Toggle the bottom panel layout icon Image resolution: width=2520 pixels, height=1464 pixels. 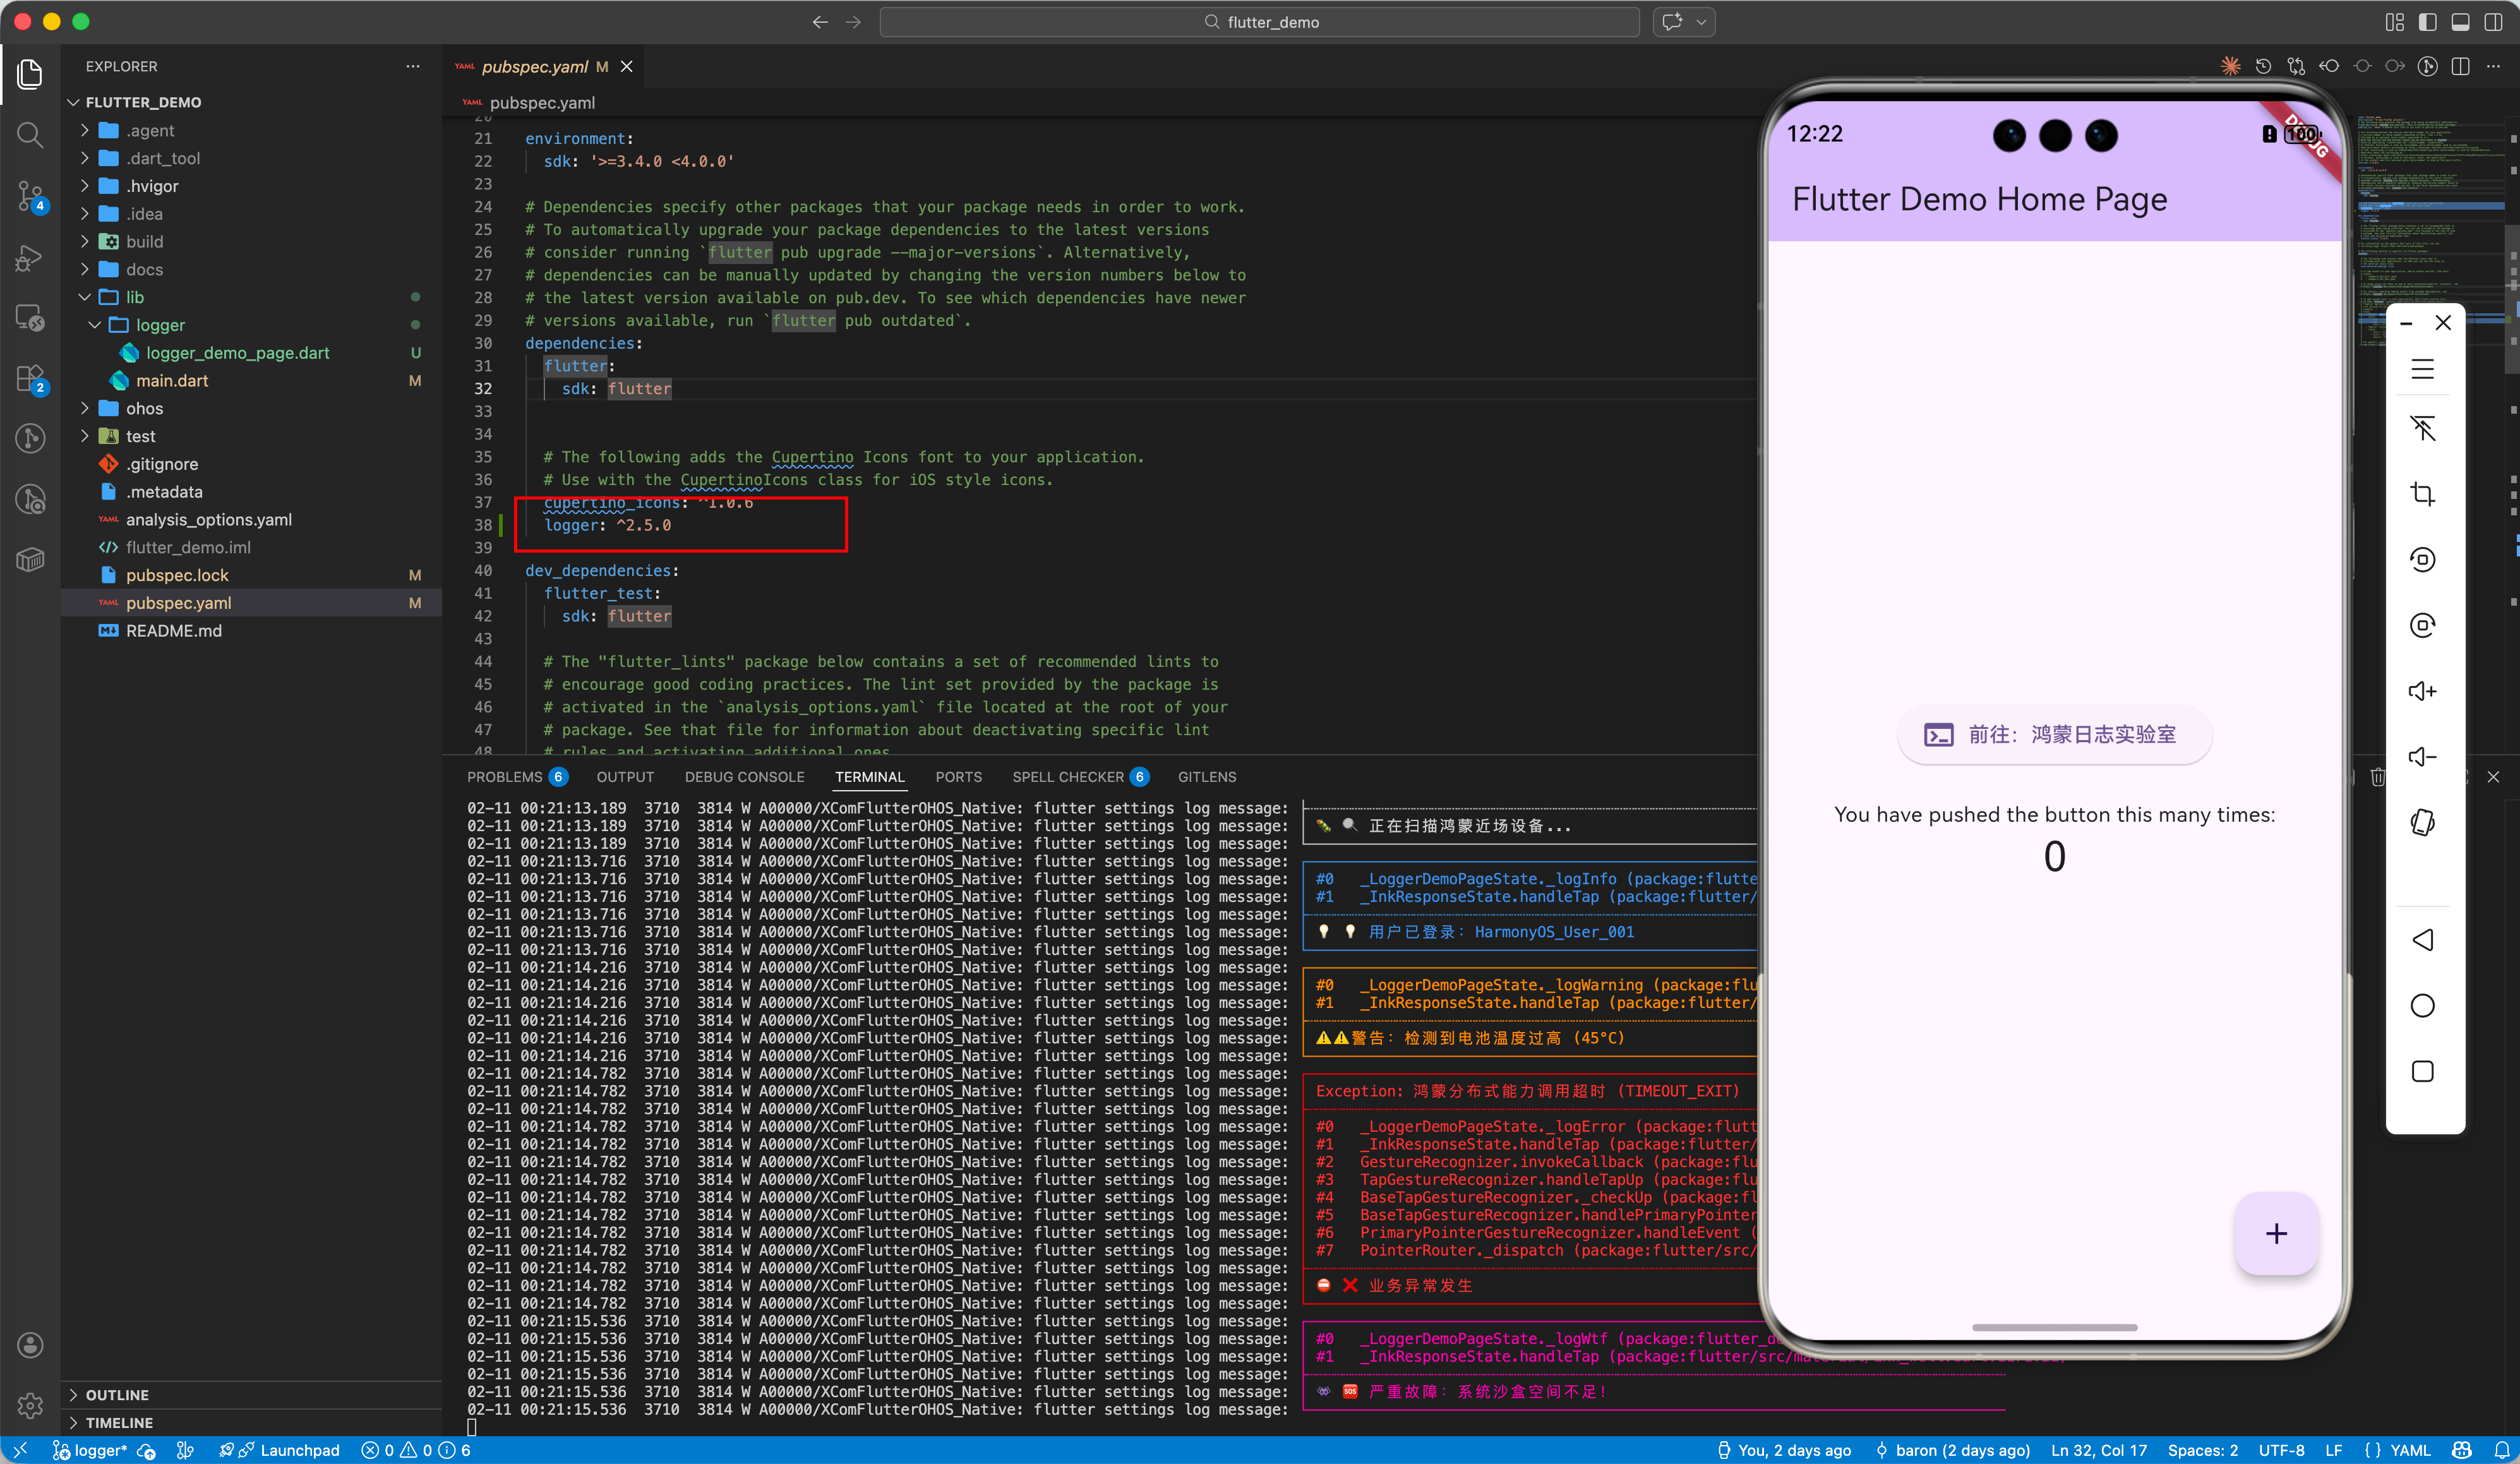tap(2461, 22)
